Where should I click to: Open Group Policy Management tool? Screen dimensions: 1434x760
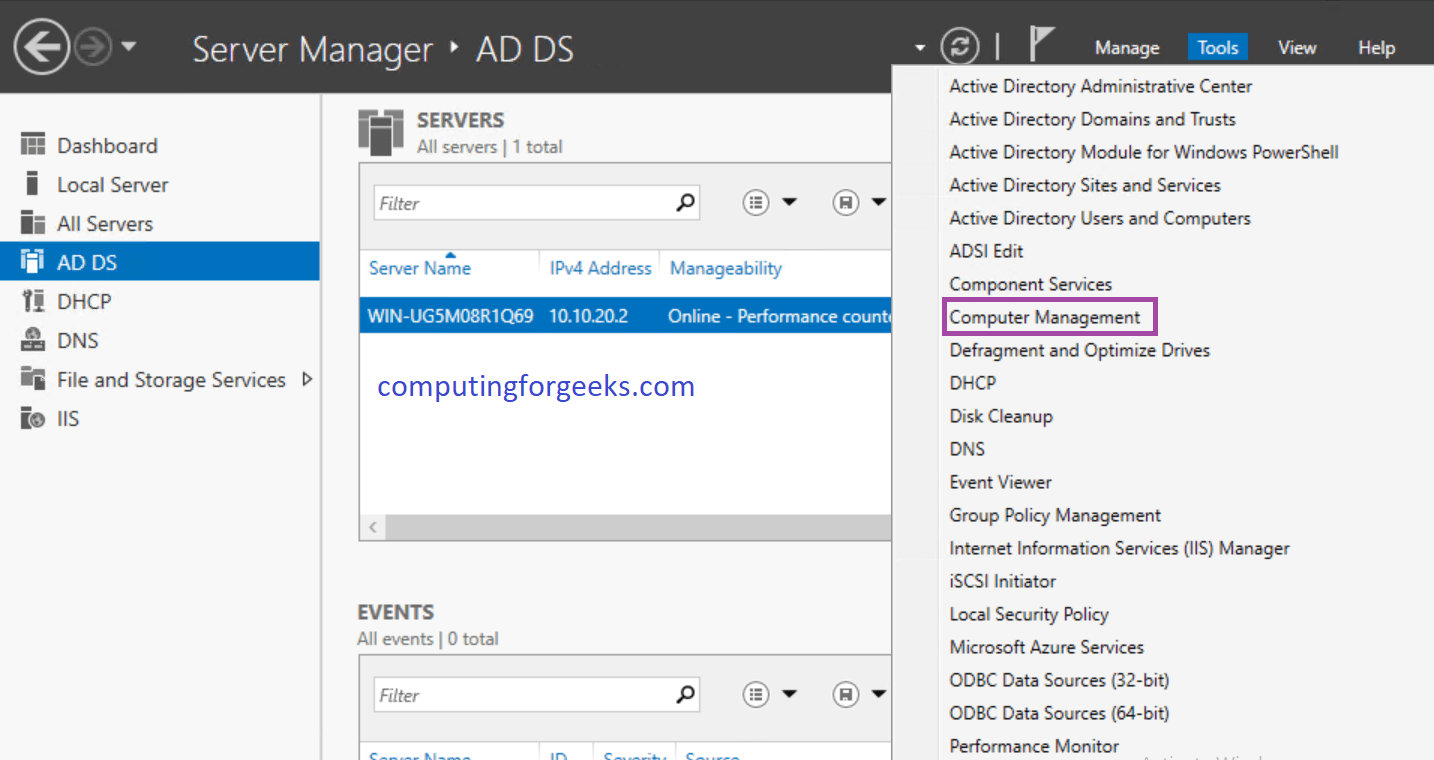tap(1054, 515)
